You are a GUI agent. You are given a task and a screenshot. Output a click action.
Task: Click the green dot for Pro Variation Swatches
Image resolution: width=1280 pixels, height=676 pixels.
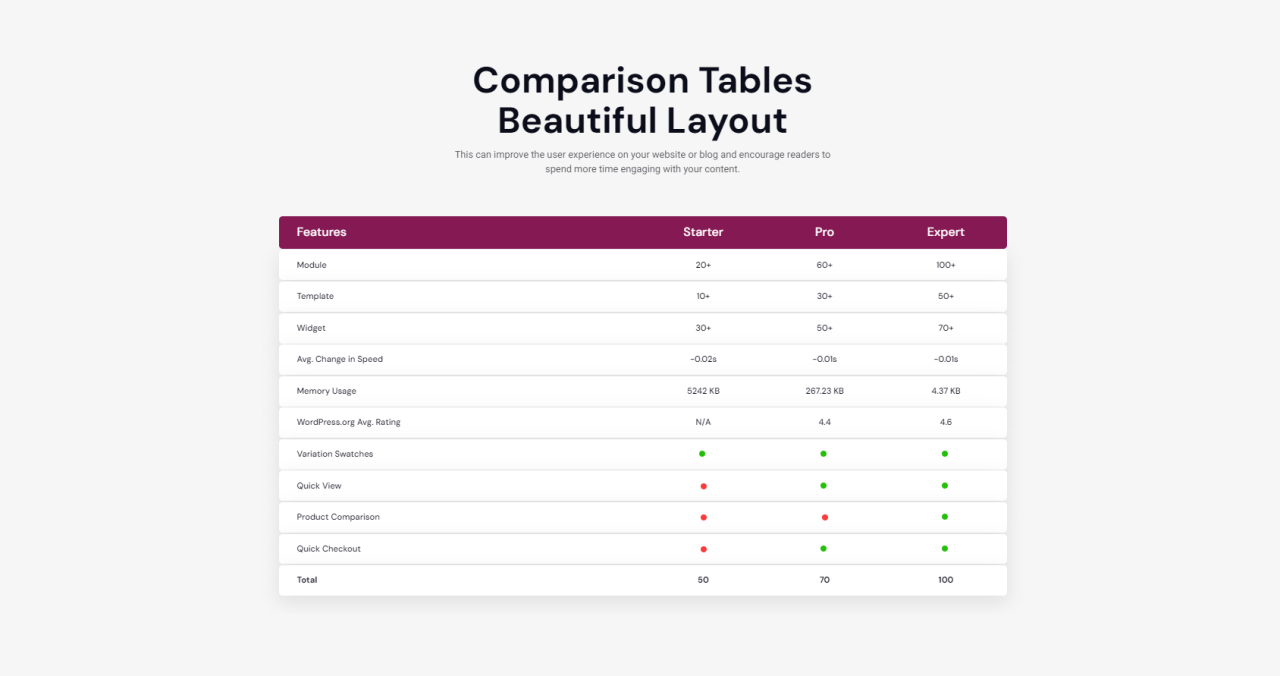pos(824,454)
